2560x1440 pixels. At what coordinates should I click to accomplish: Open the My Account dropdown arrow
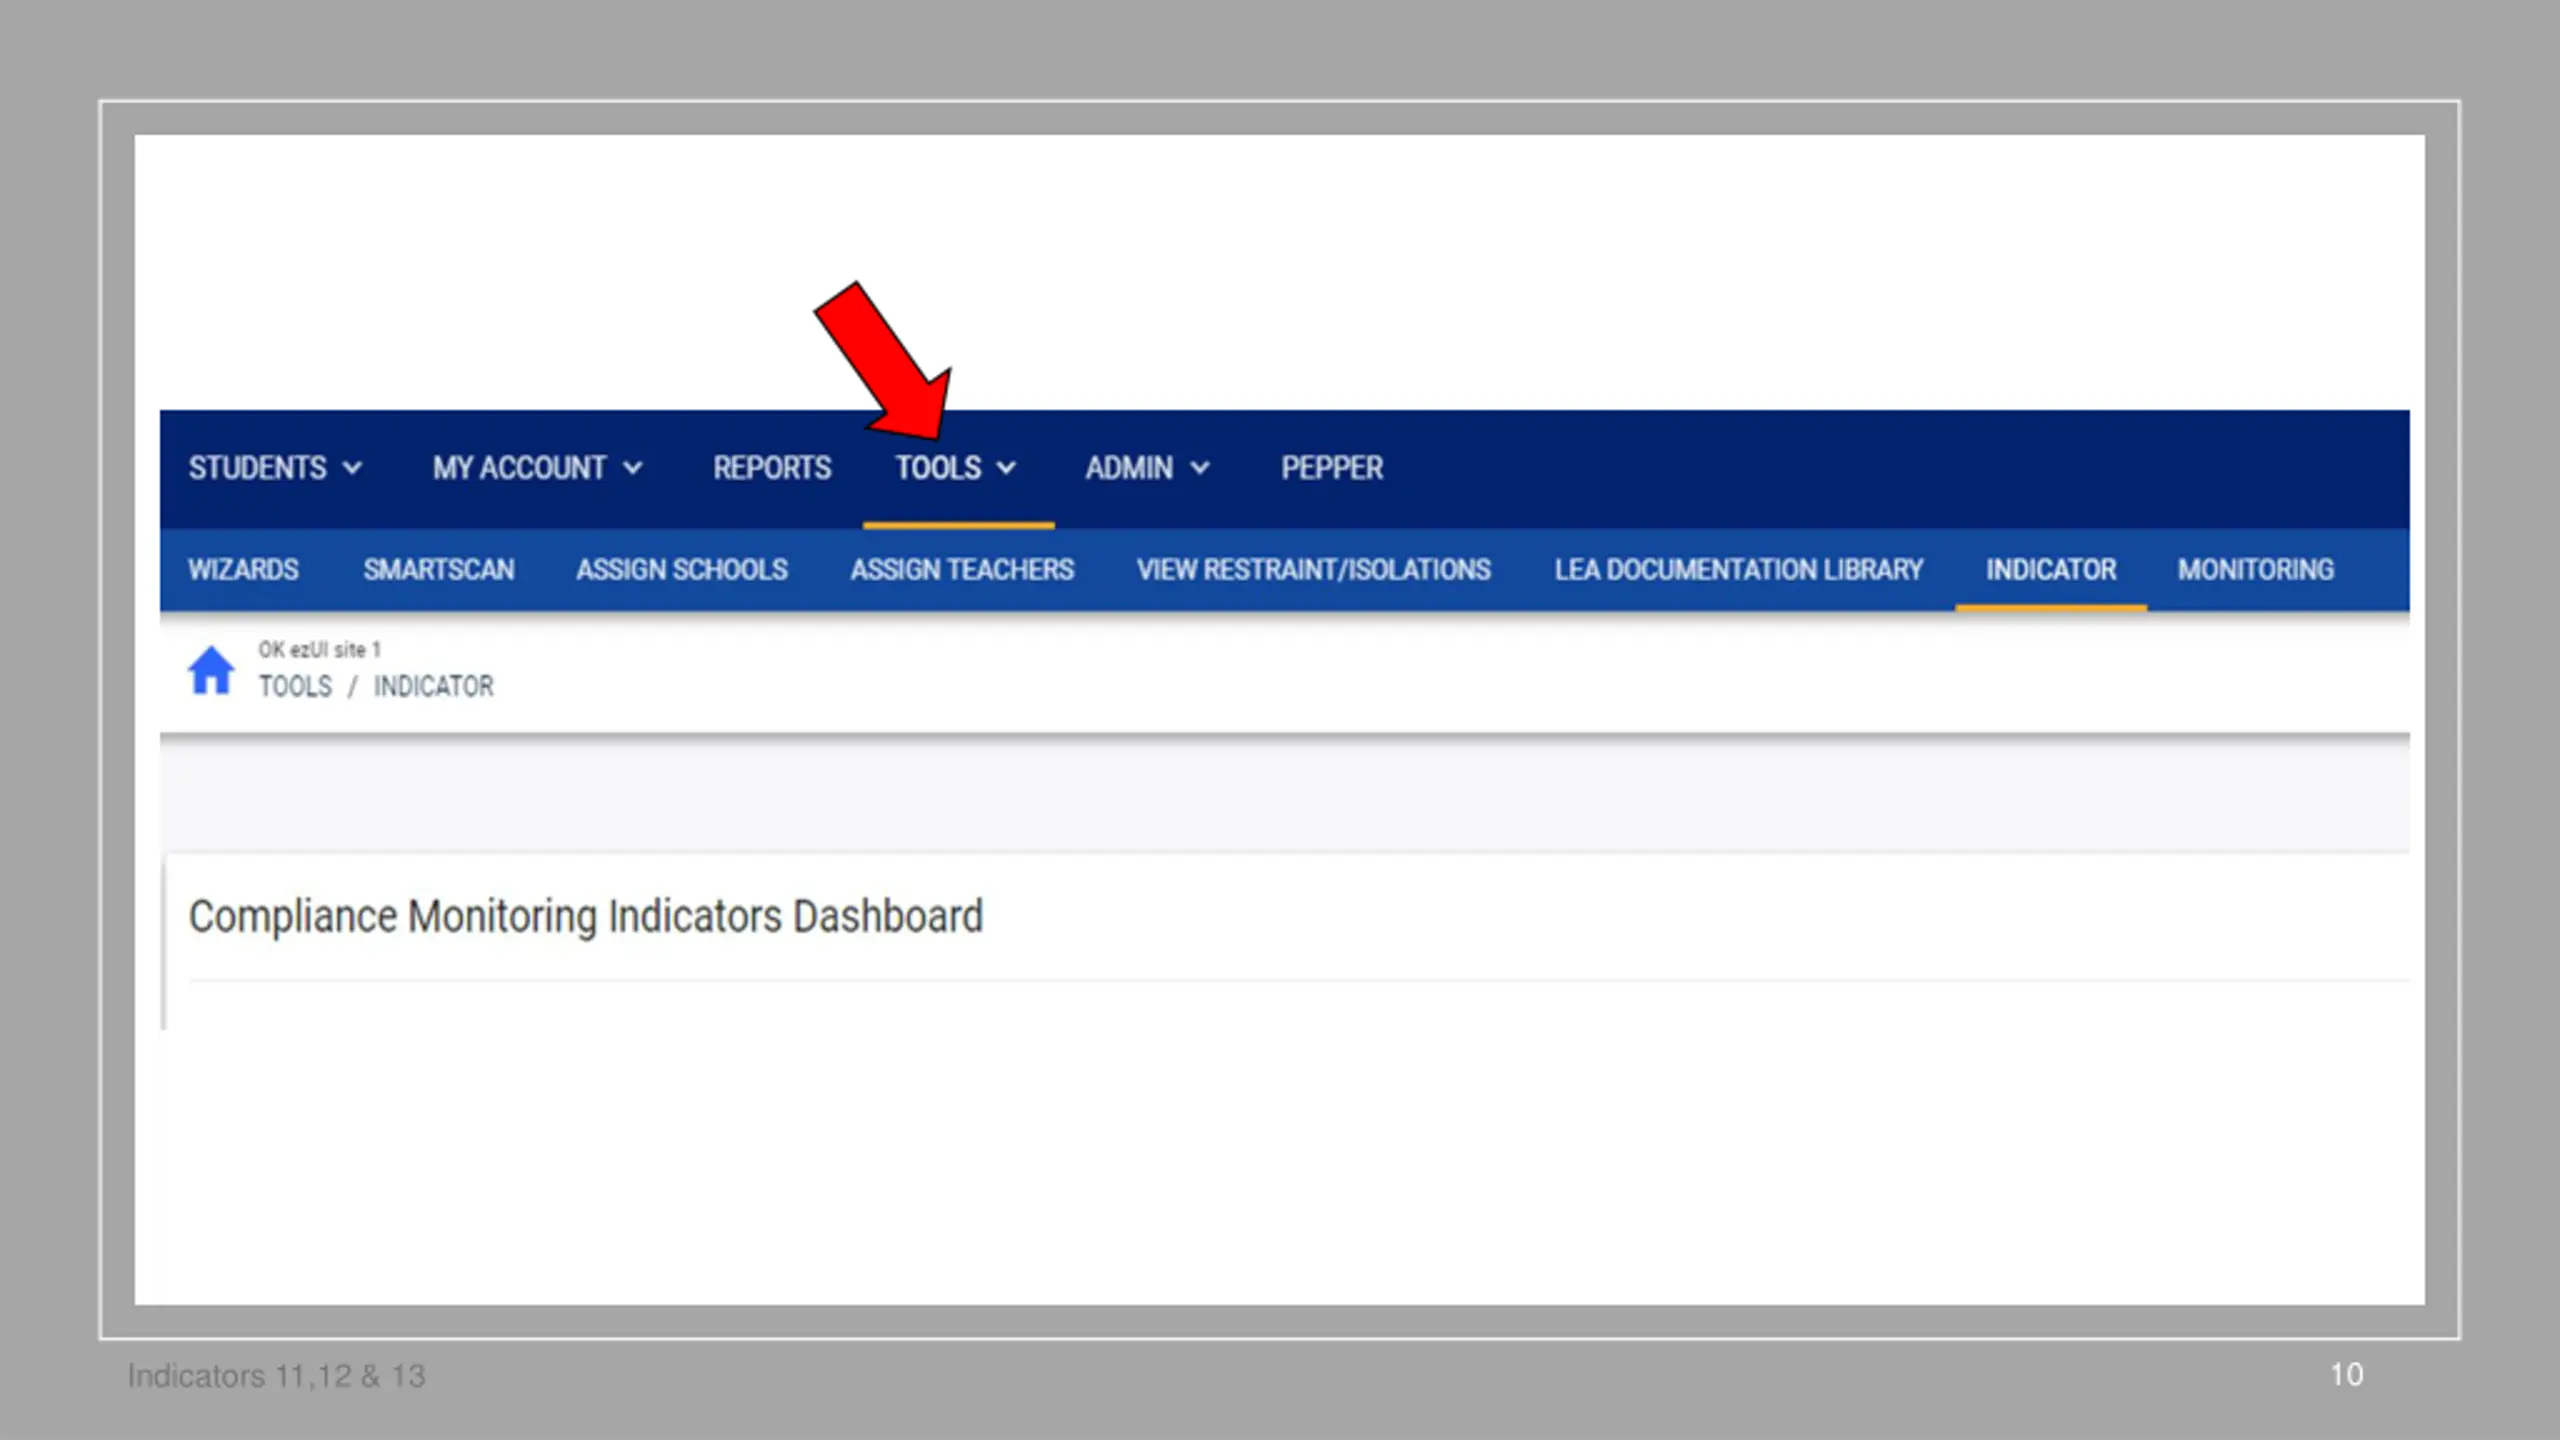pyautogui.click(x=632, y=468)
